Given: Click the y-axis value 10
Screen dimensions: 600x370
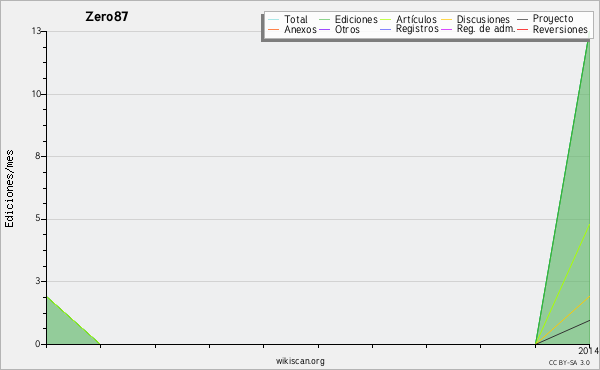Looking at the screenshot, I should tap(36, 94).
